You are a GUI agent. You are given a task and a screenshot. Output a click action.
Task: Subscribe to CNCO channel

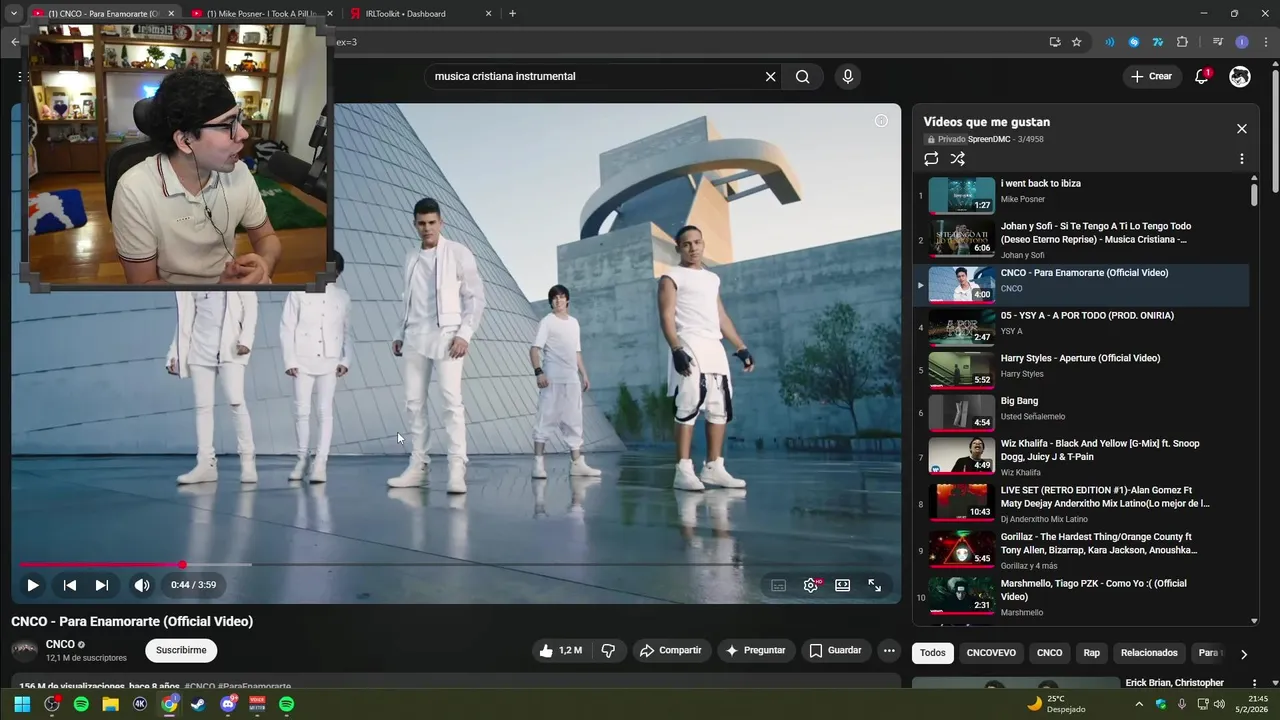click(181, 650)
